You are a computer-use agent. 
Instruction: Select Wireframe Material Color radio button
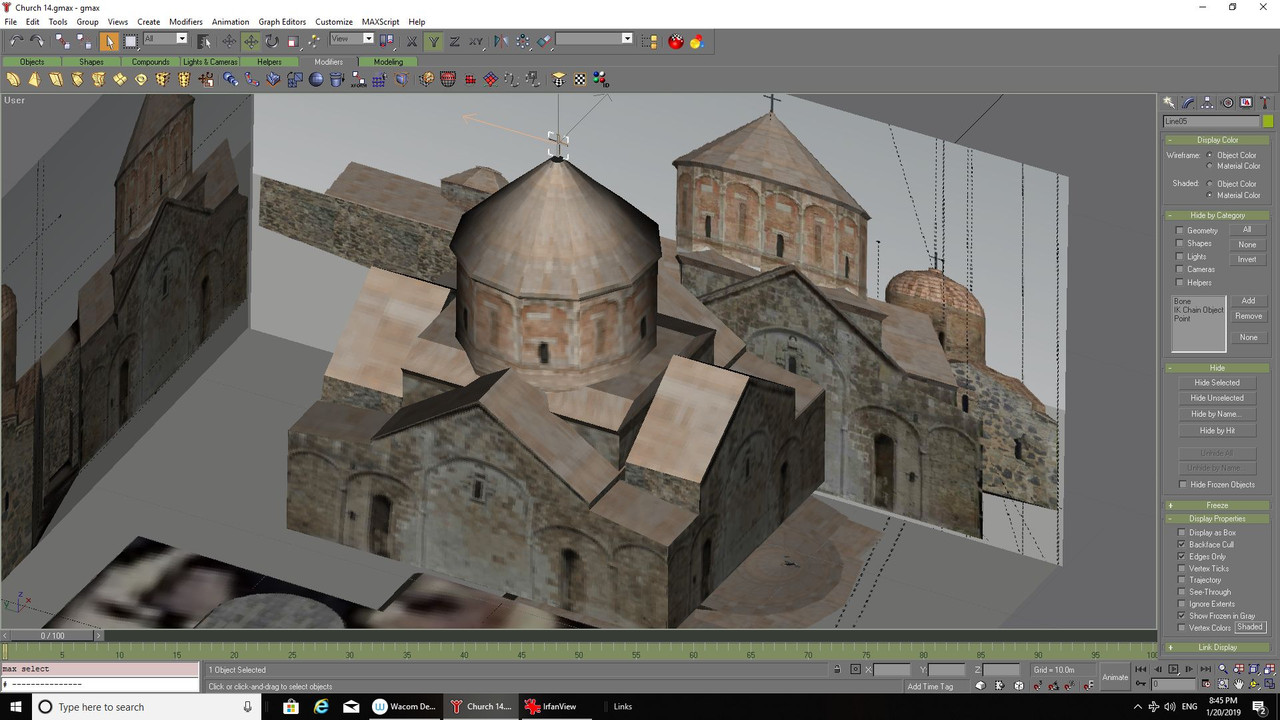[1209, 166]
